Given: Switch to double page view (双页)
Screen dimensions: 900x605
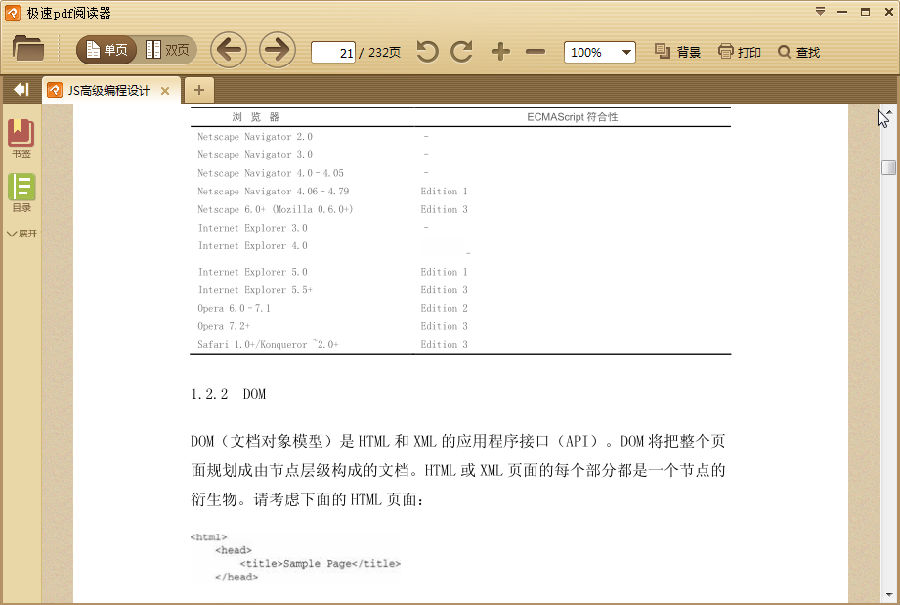Looking at the screenshot, I should click(x=167, y=50).
